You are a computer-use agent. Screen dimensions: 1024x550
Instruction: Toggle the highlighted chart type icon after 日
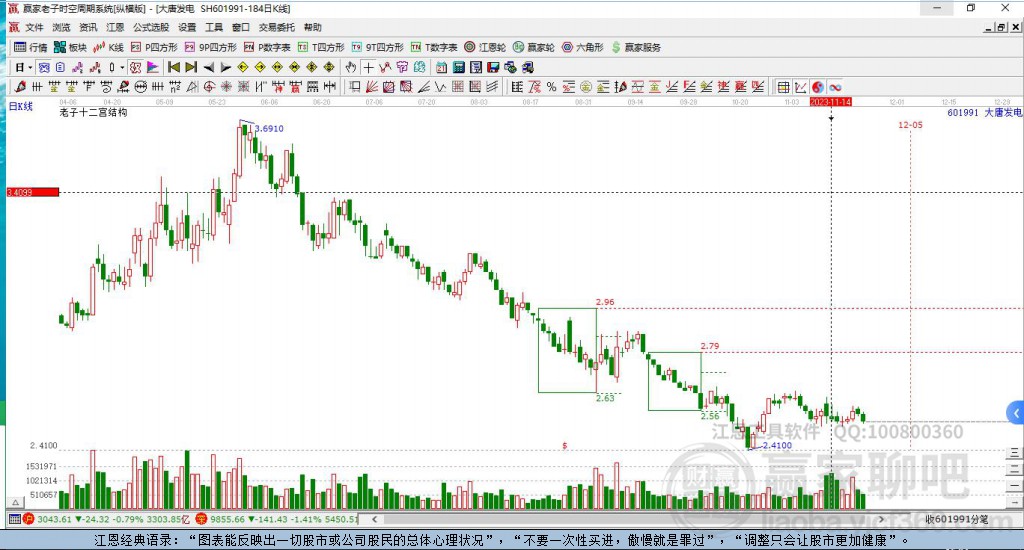pyautogui.click(x=44, y=67)
